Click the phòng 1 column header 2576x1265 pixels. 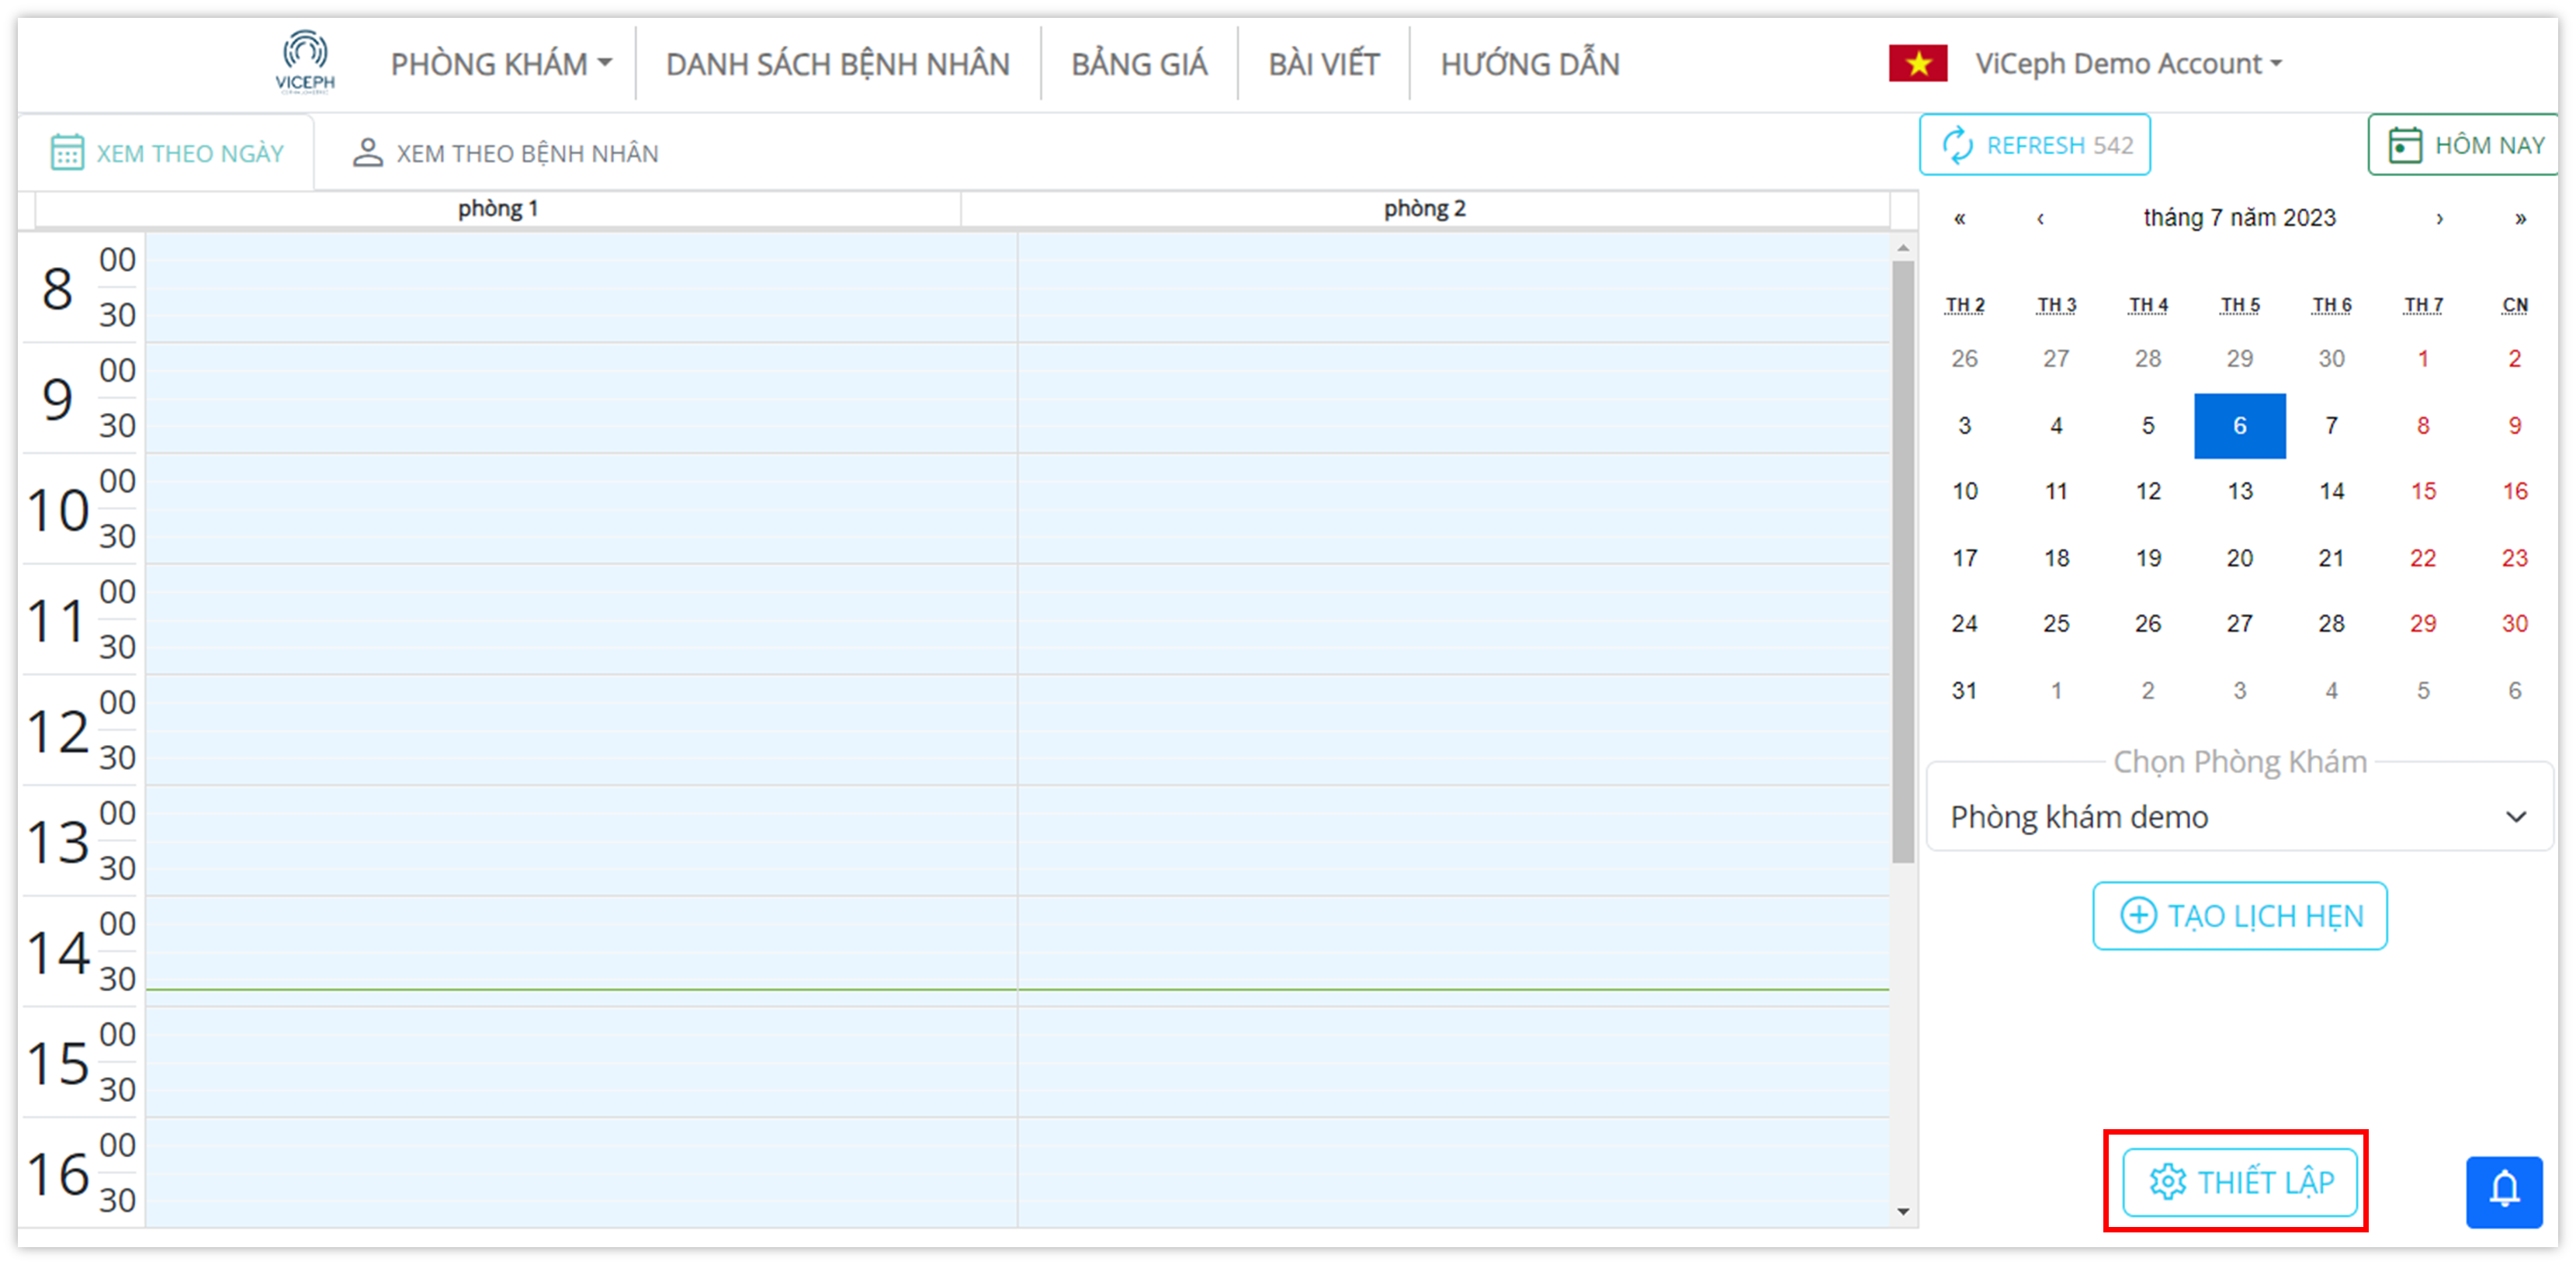[x=497, y=208]
